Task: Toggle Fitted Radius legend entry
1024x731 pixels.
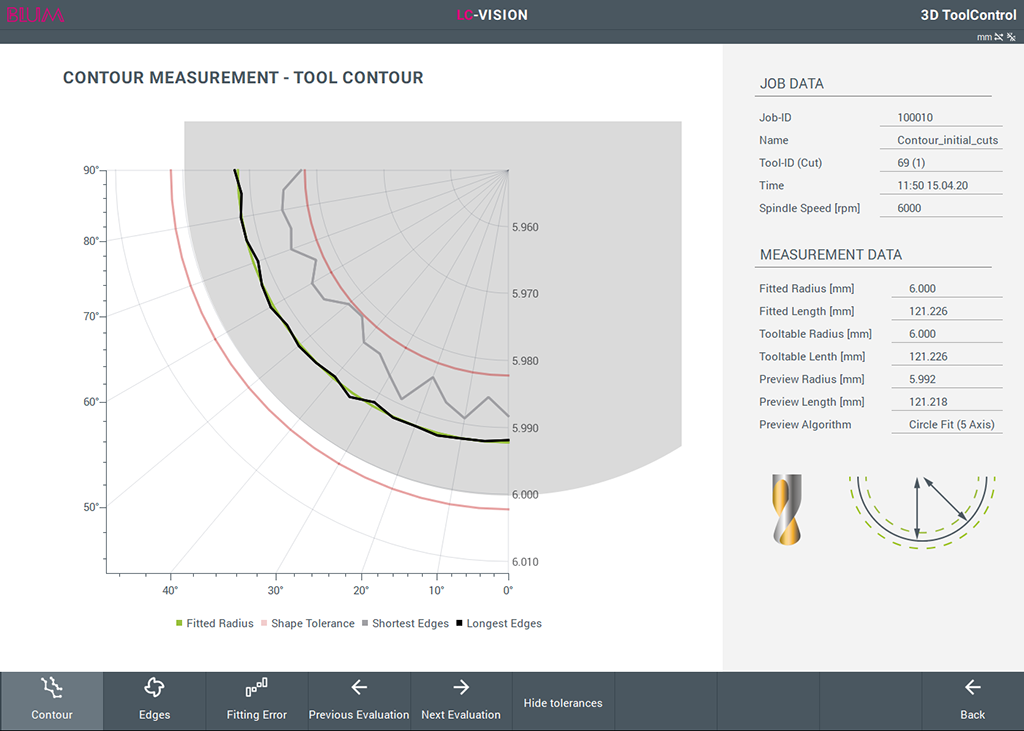Action: [x=214, y=623]
